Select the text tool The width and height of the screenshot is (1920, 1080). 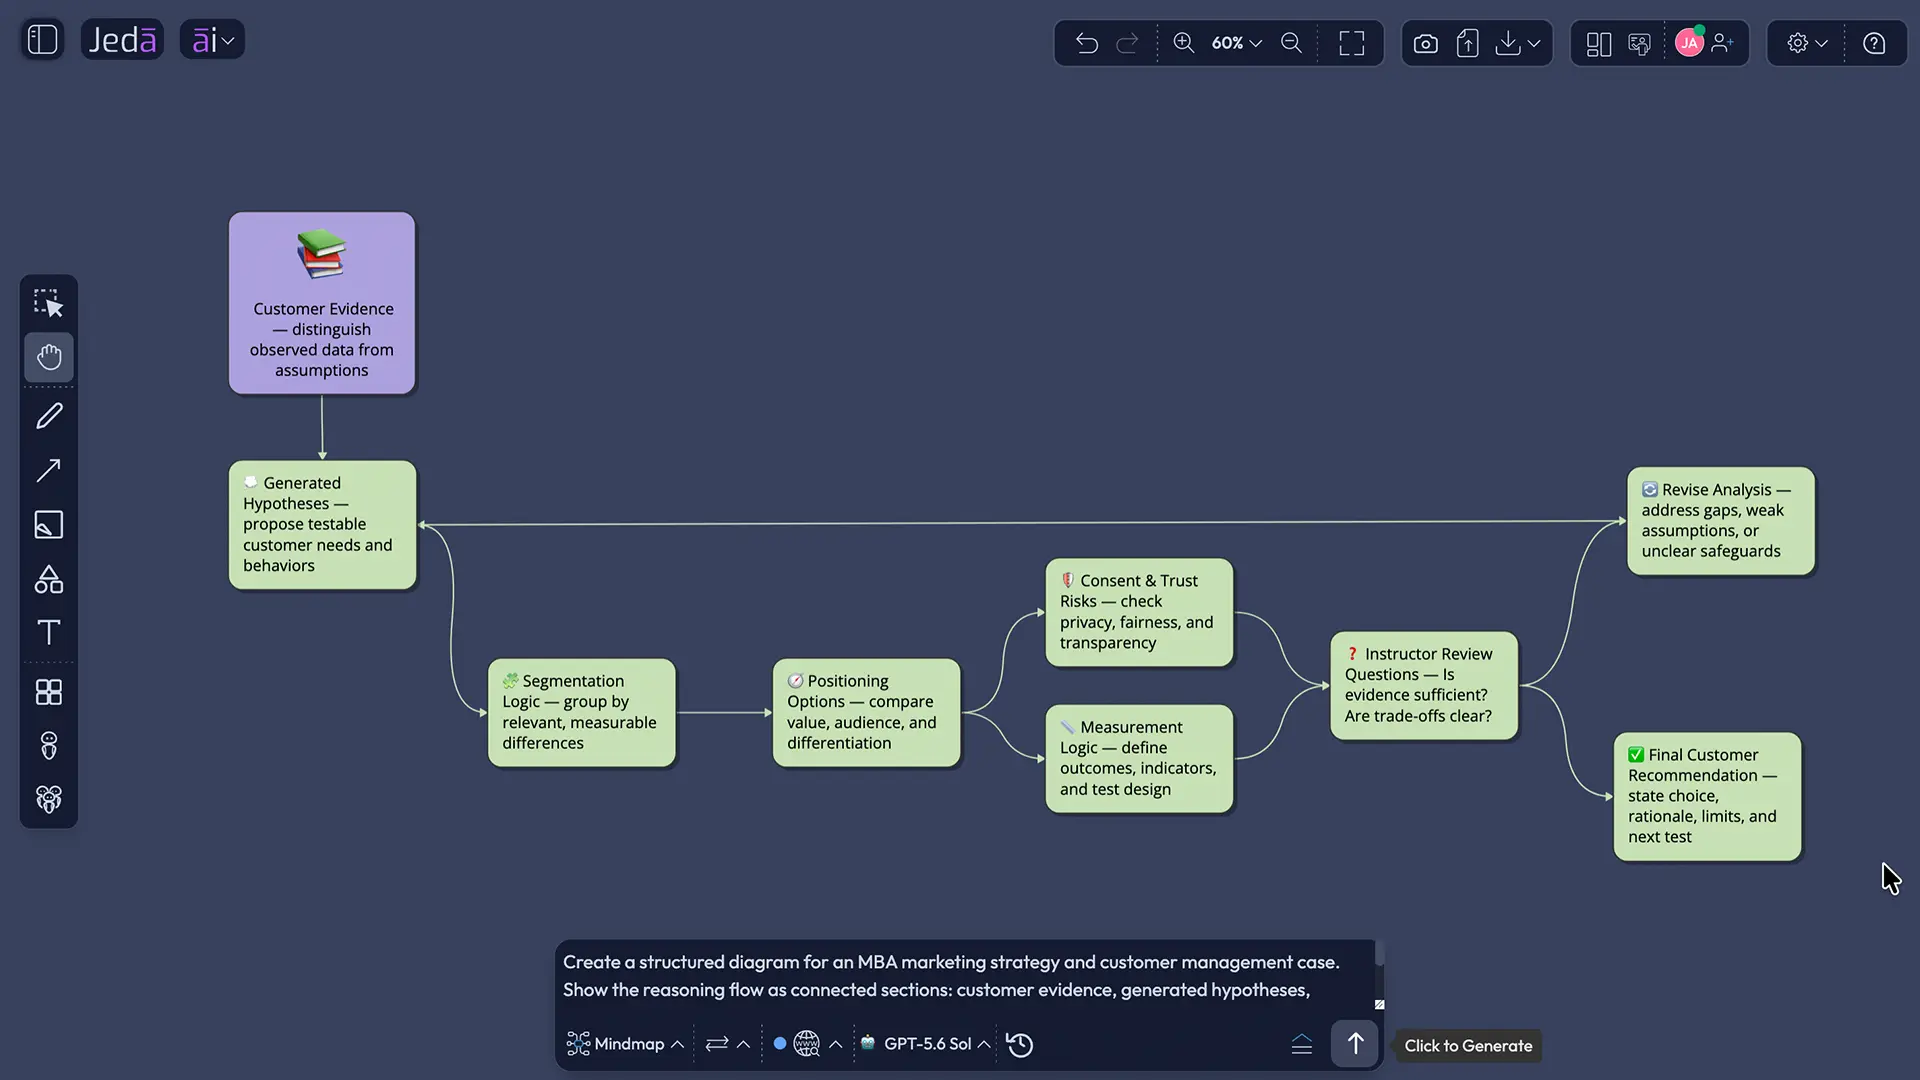(49, 632)
